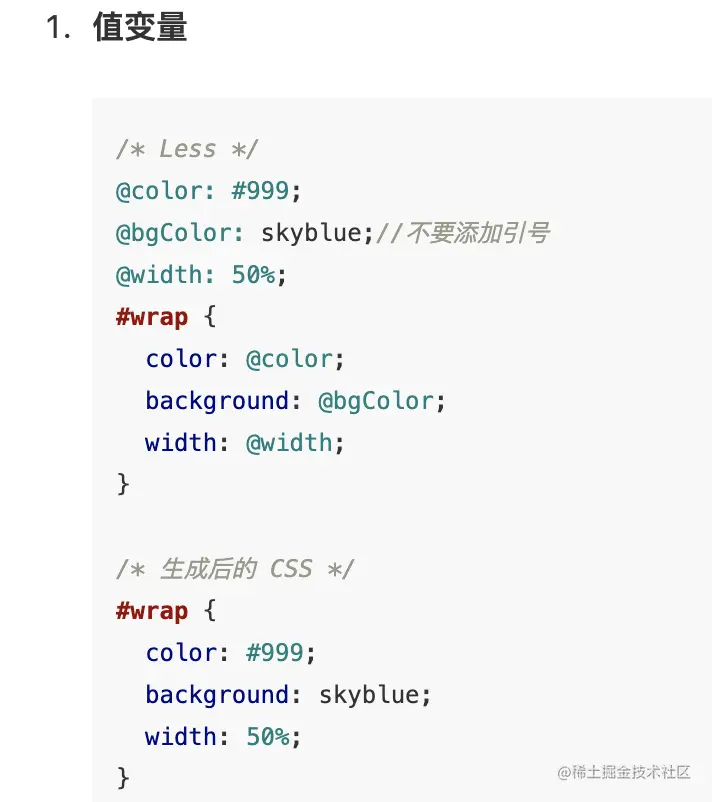Click the list number 1 marker
This screenshot has height=802, width=712.
tap(58, 27)
